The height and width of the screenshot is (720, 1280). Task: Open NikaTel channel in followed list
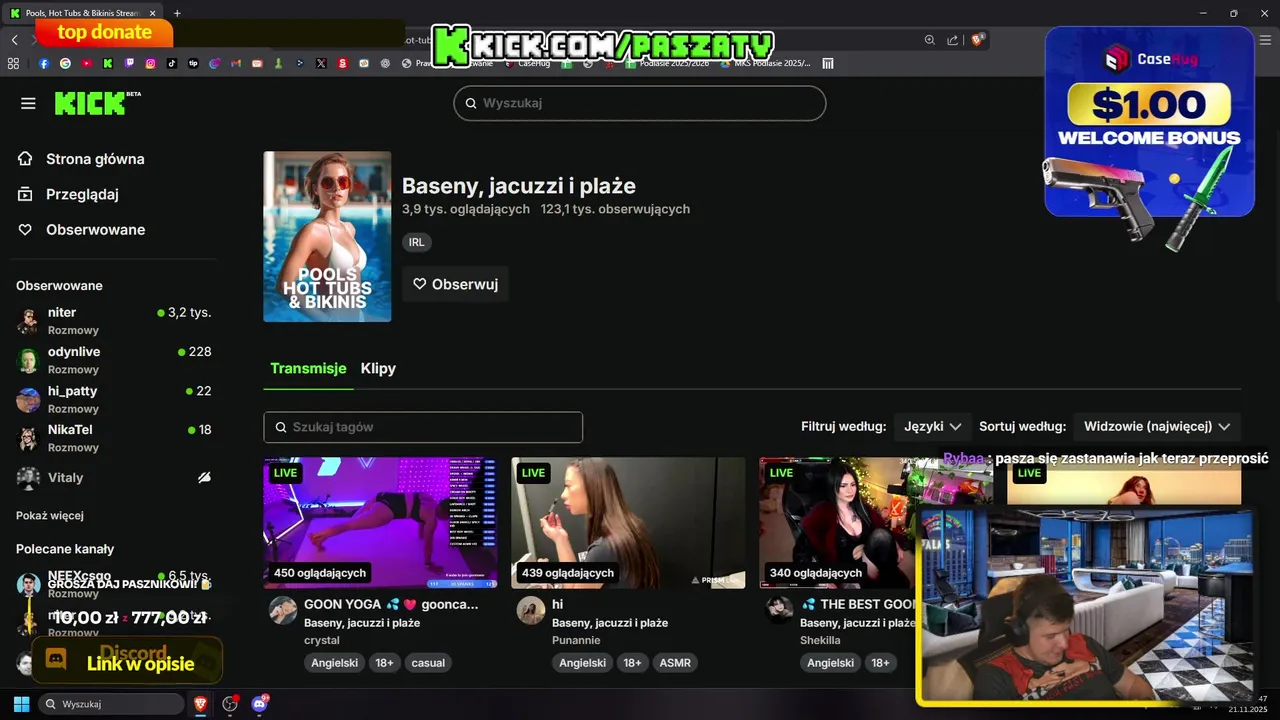coord(114,438)
